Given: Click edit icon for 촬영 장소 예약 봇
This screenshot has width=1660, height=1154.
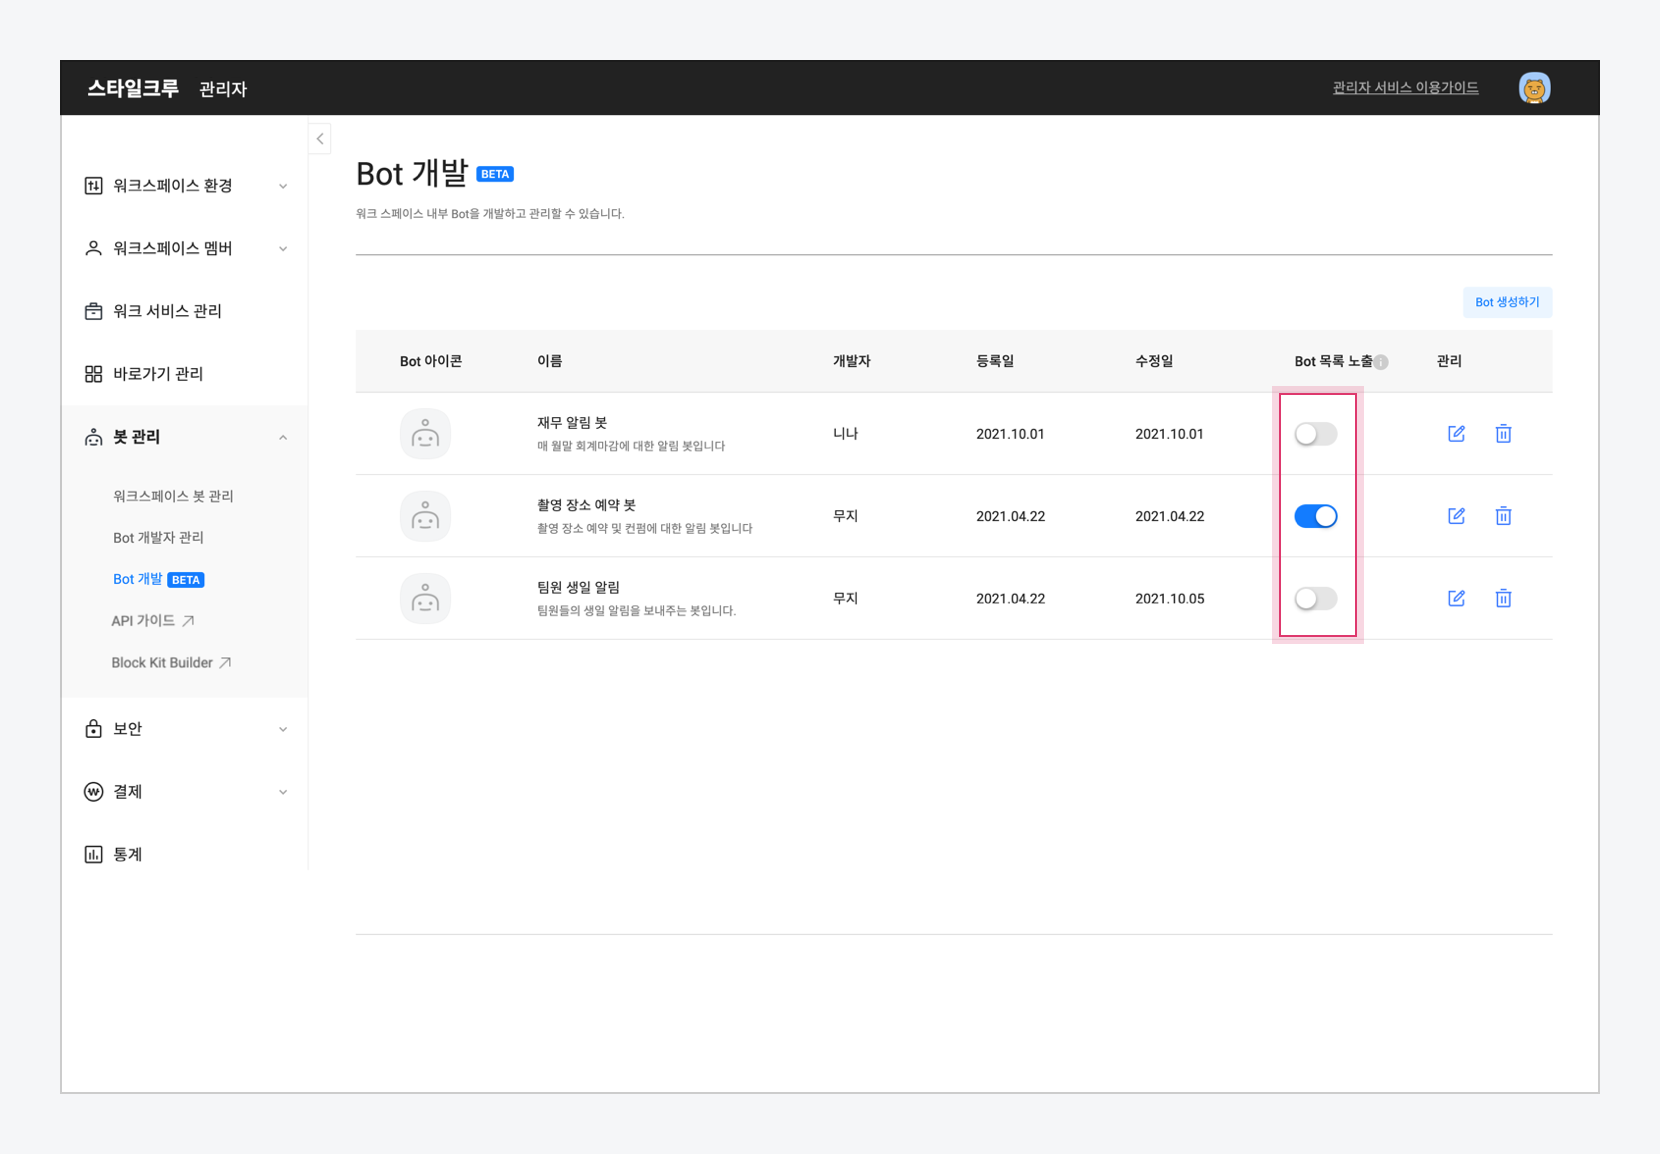Looking at the screenshot, I should (1456, 516).
